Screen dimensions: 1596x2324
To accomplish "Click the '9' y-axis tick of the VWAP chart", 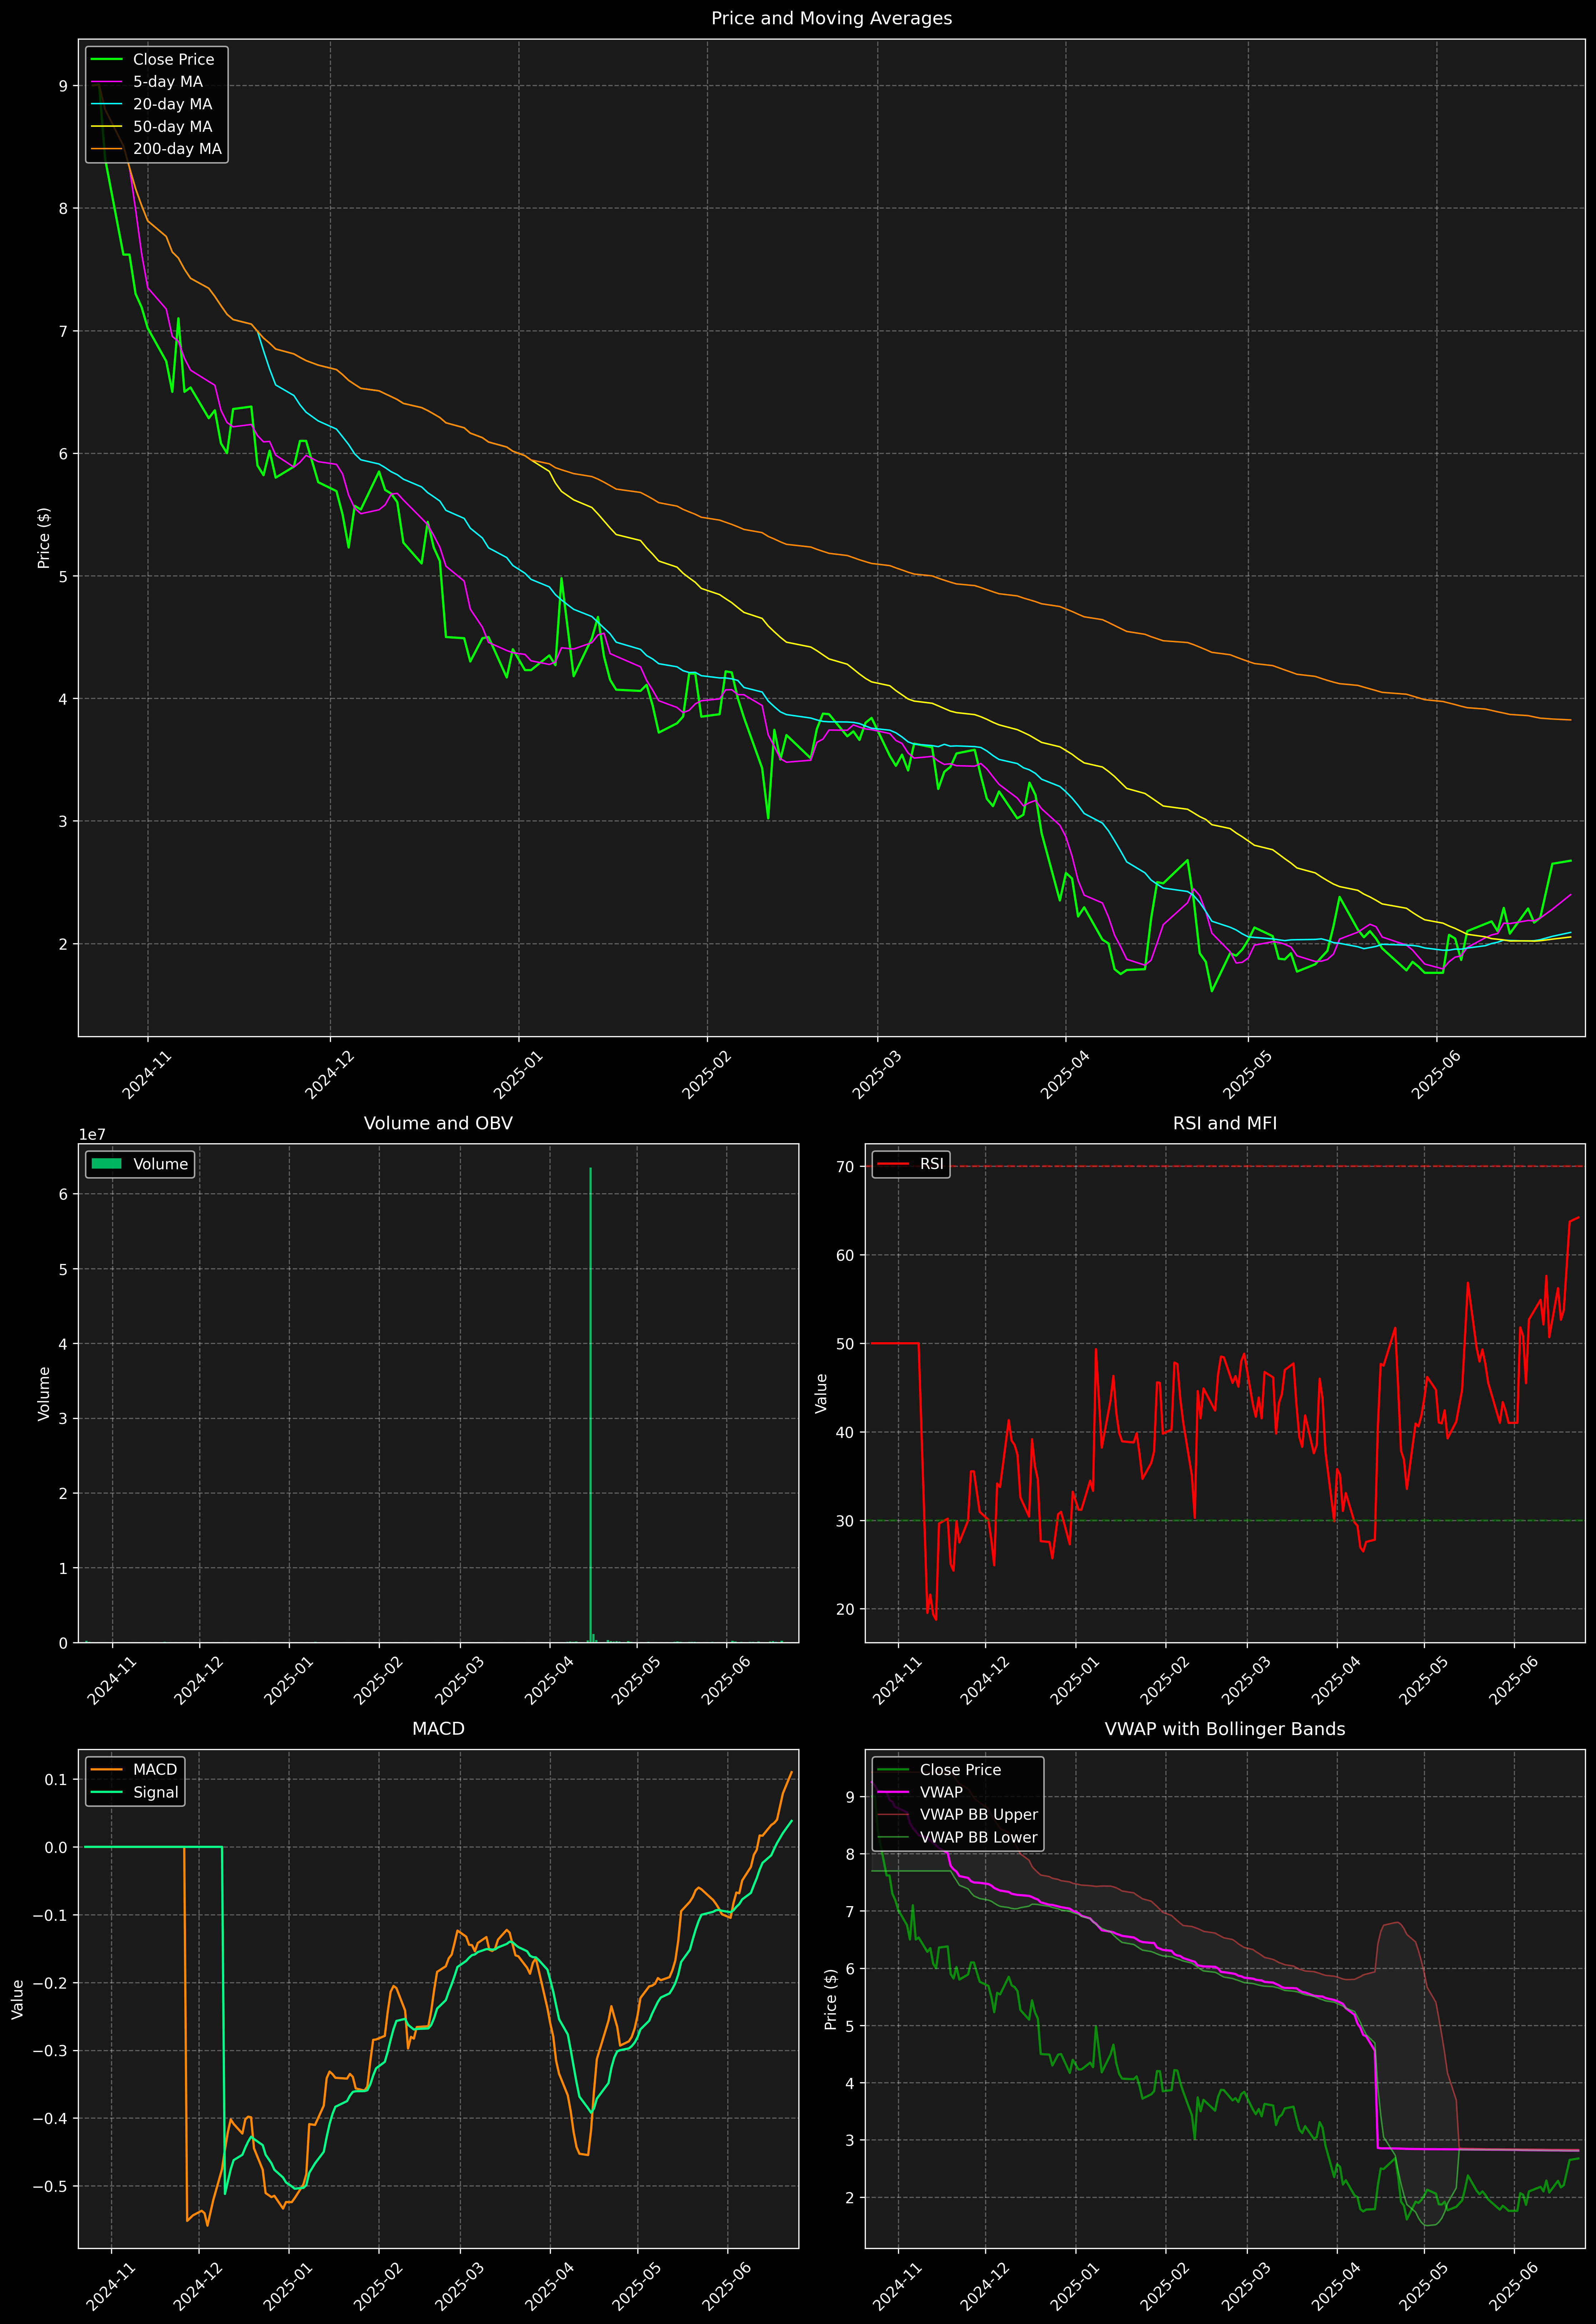I will coord(850,1797).
